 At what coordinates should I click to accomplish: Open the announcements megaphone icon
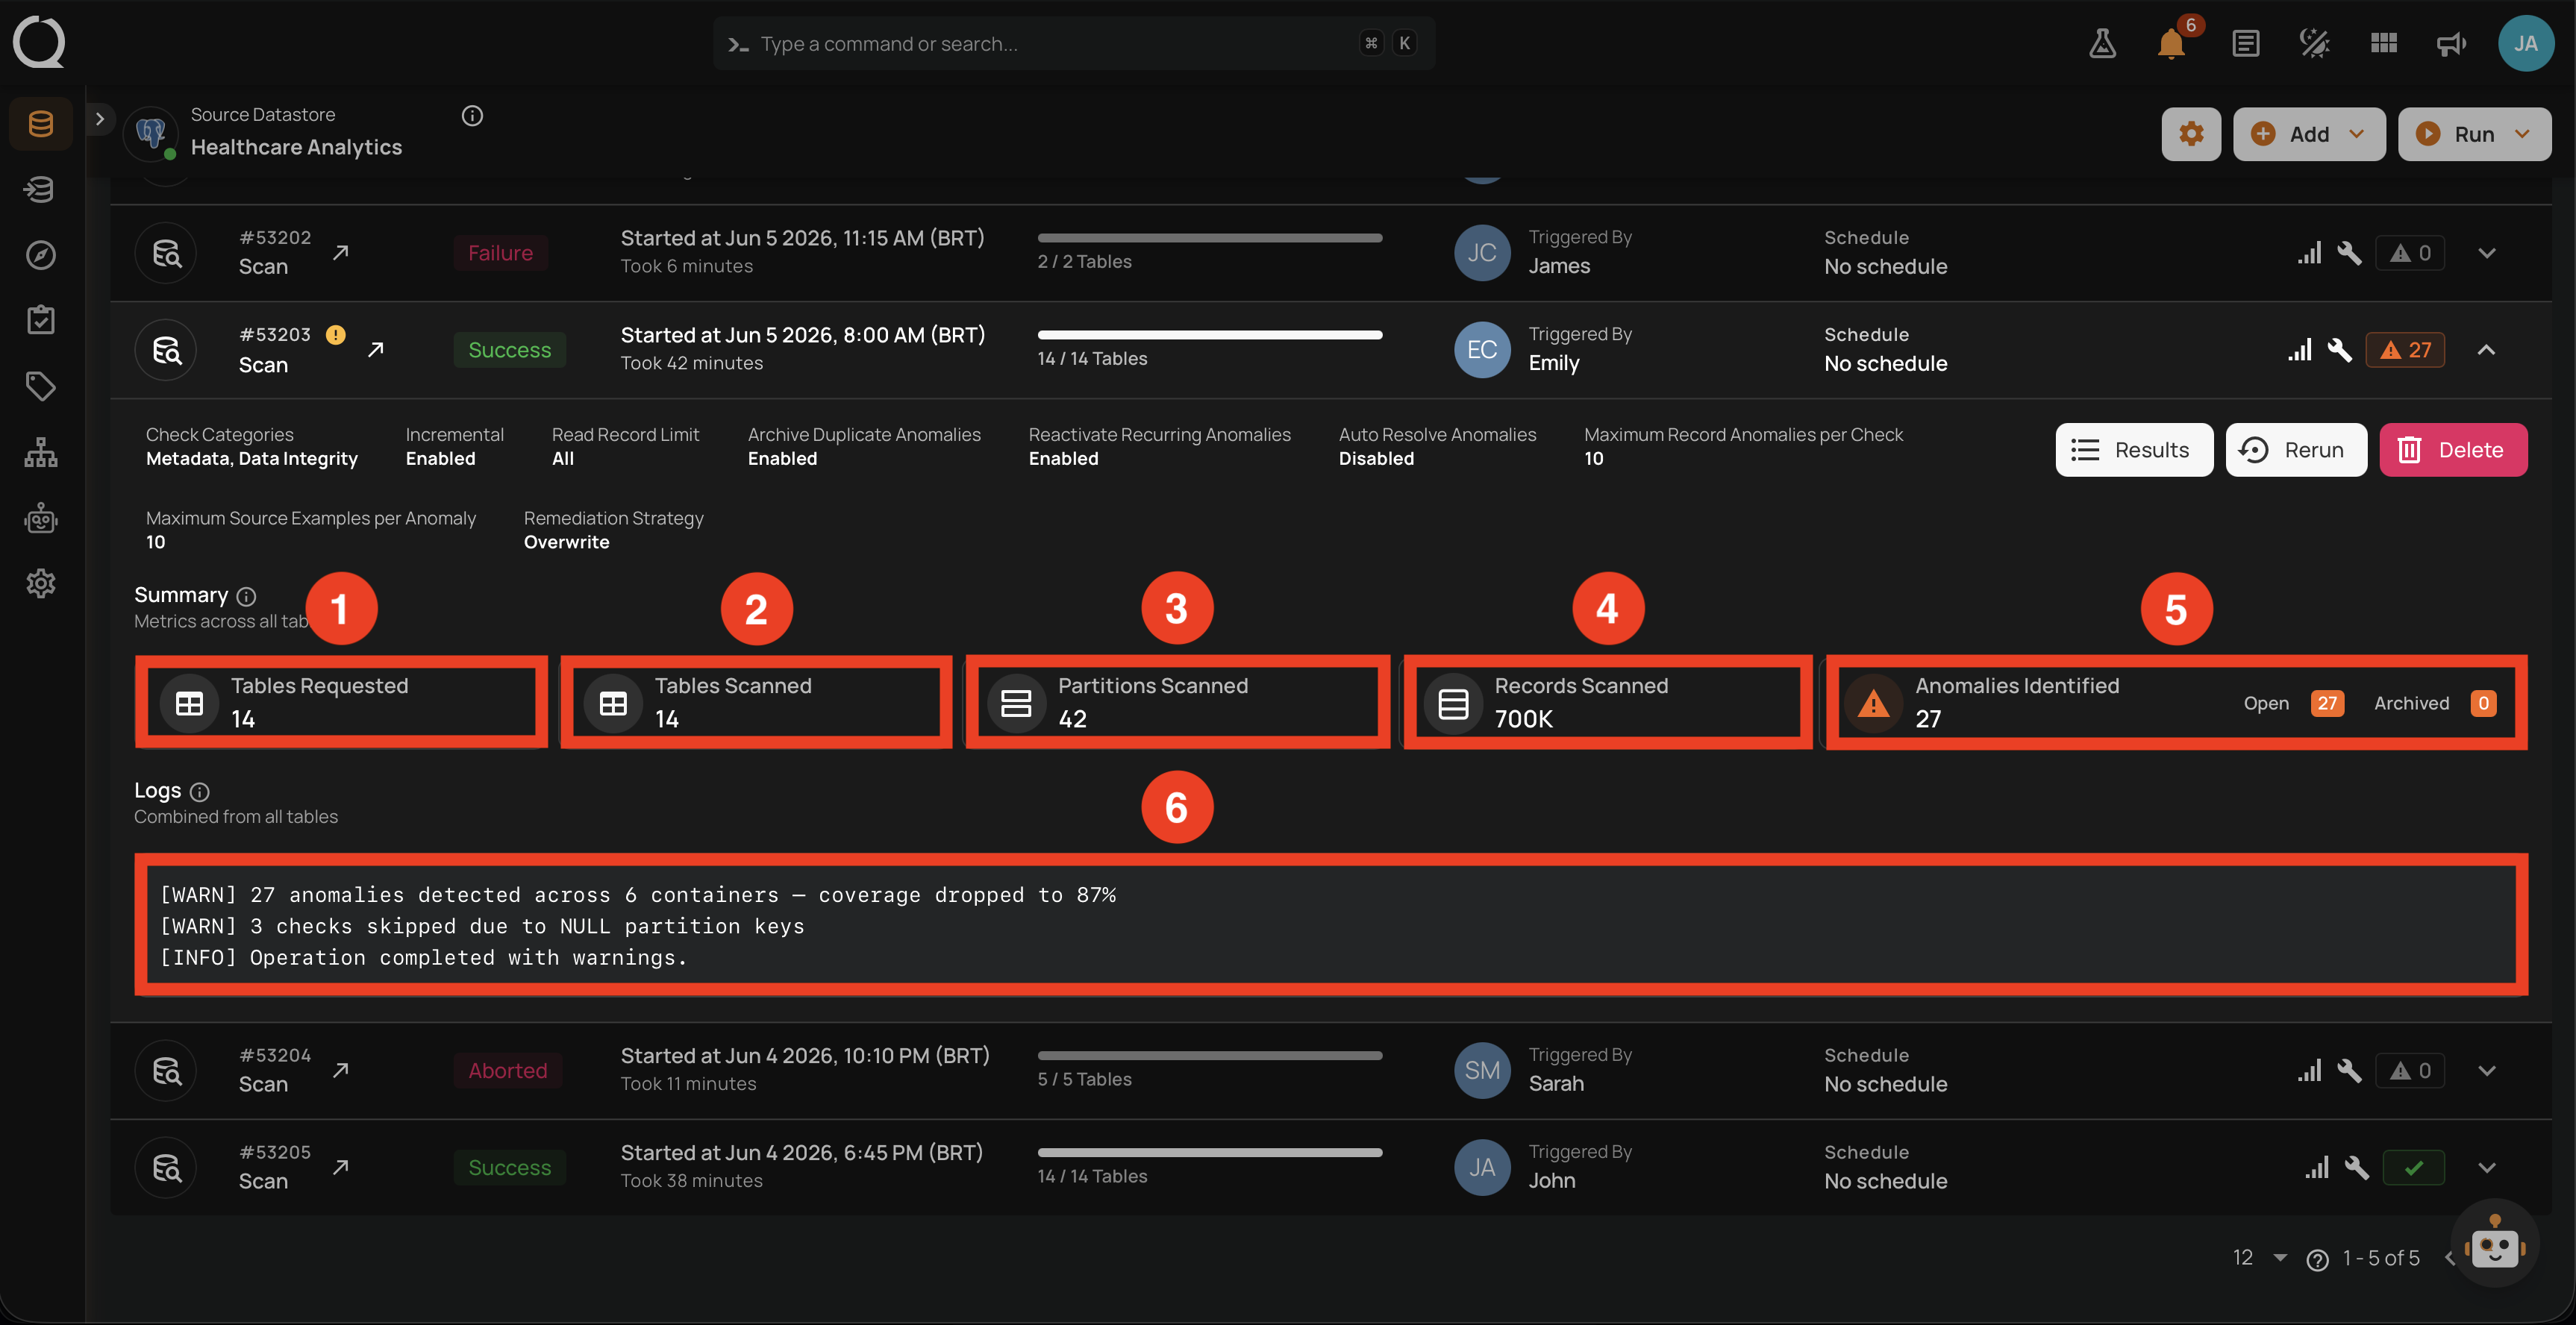(x=2451, y=43)
